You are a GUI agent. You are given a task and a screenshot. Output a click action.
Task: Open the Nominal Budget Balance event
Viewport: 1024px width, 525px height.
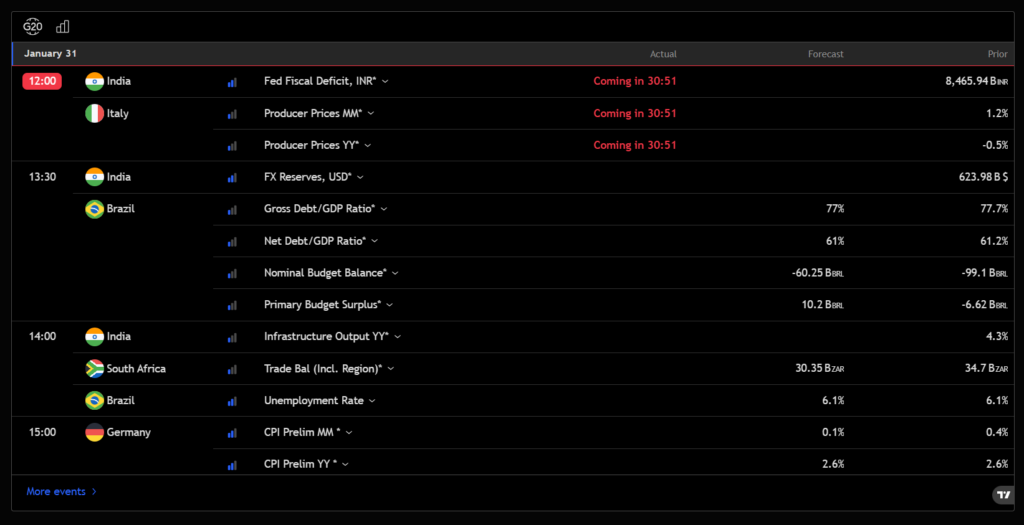(x=324, y=273)
